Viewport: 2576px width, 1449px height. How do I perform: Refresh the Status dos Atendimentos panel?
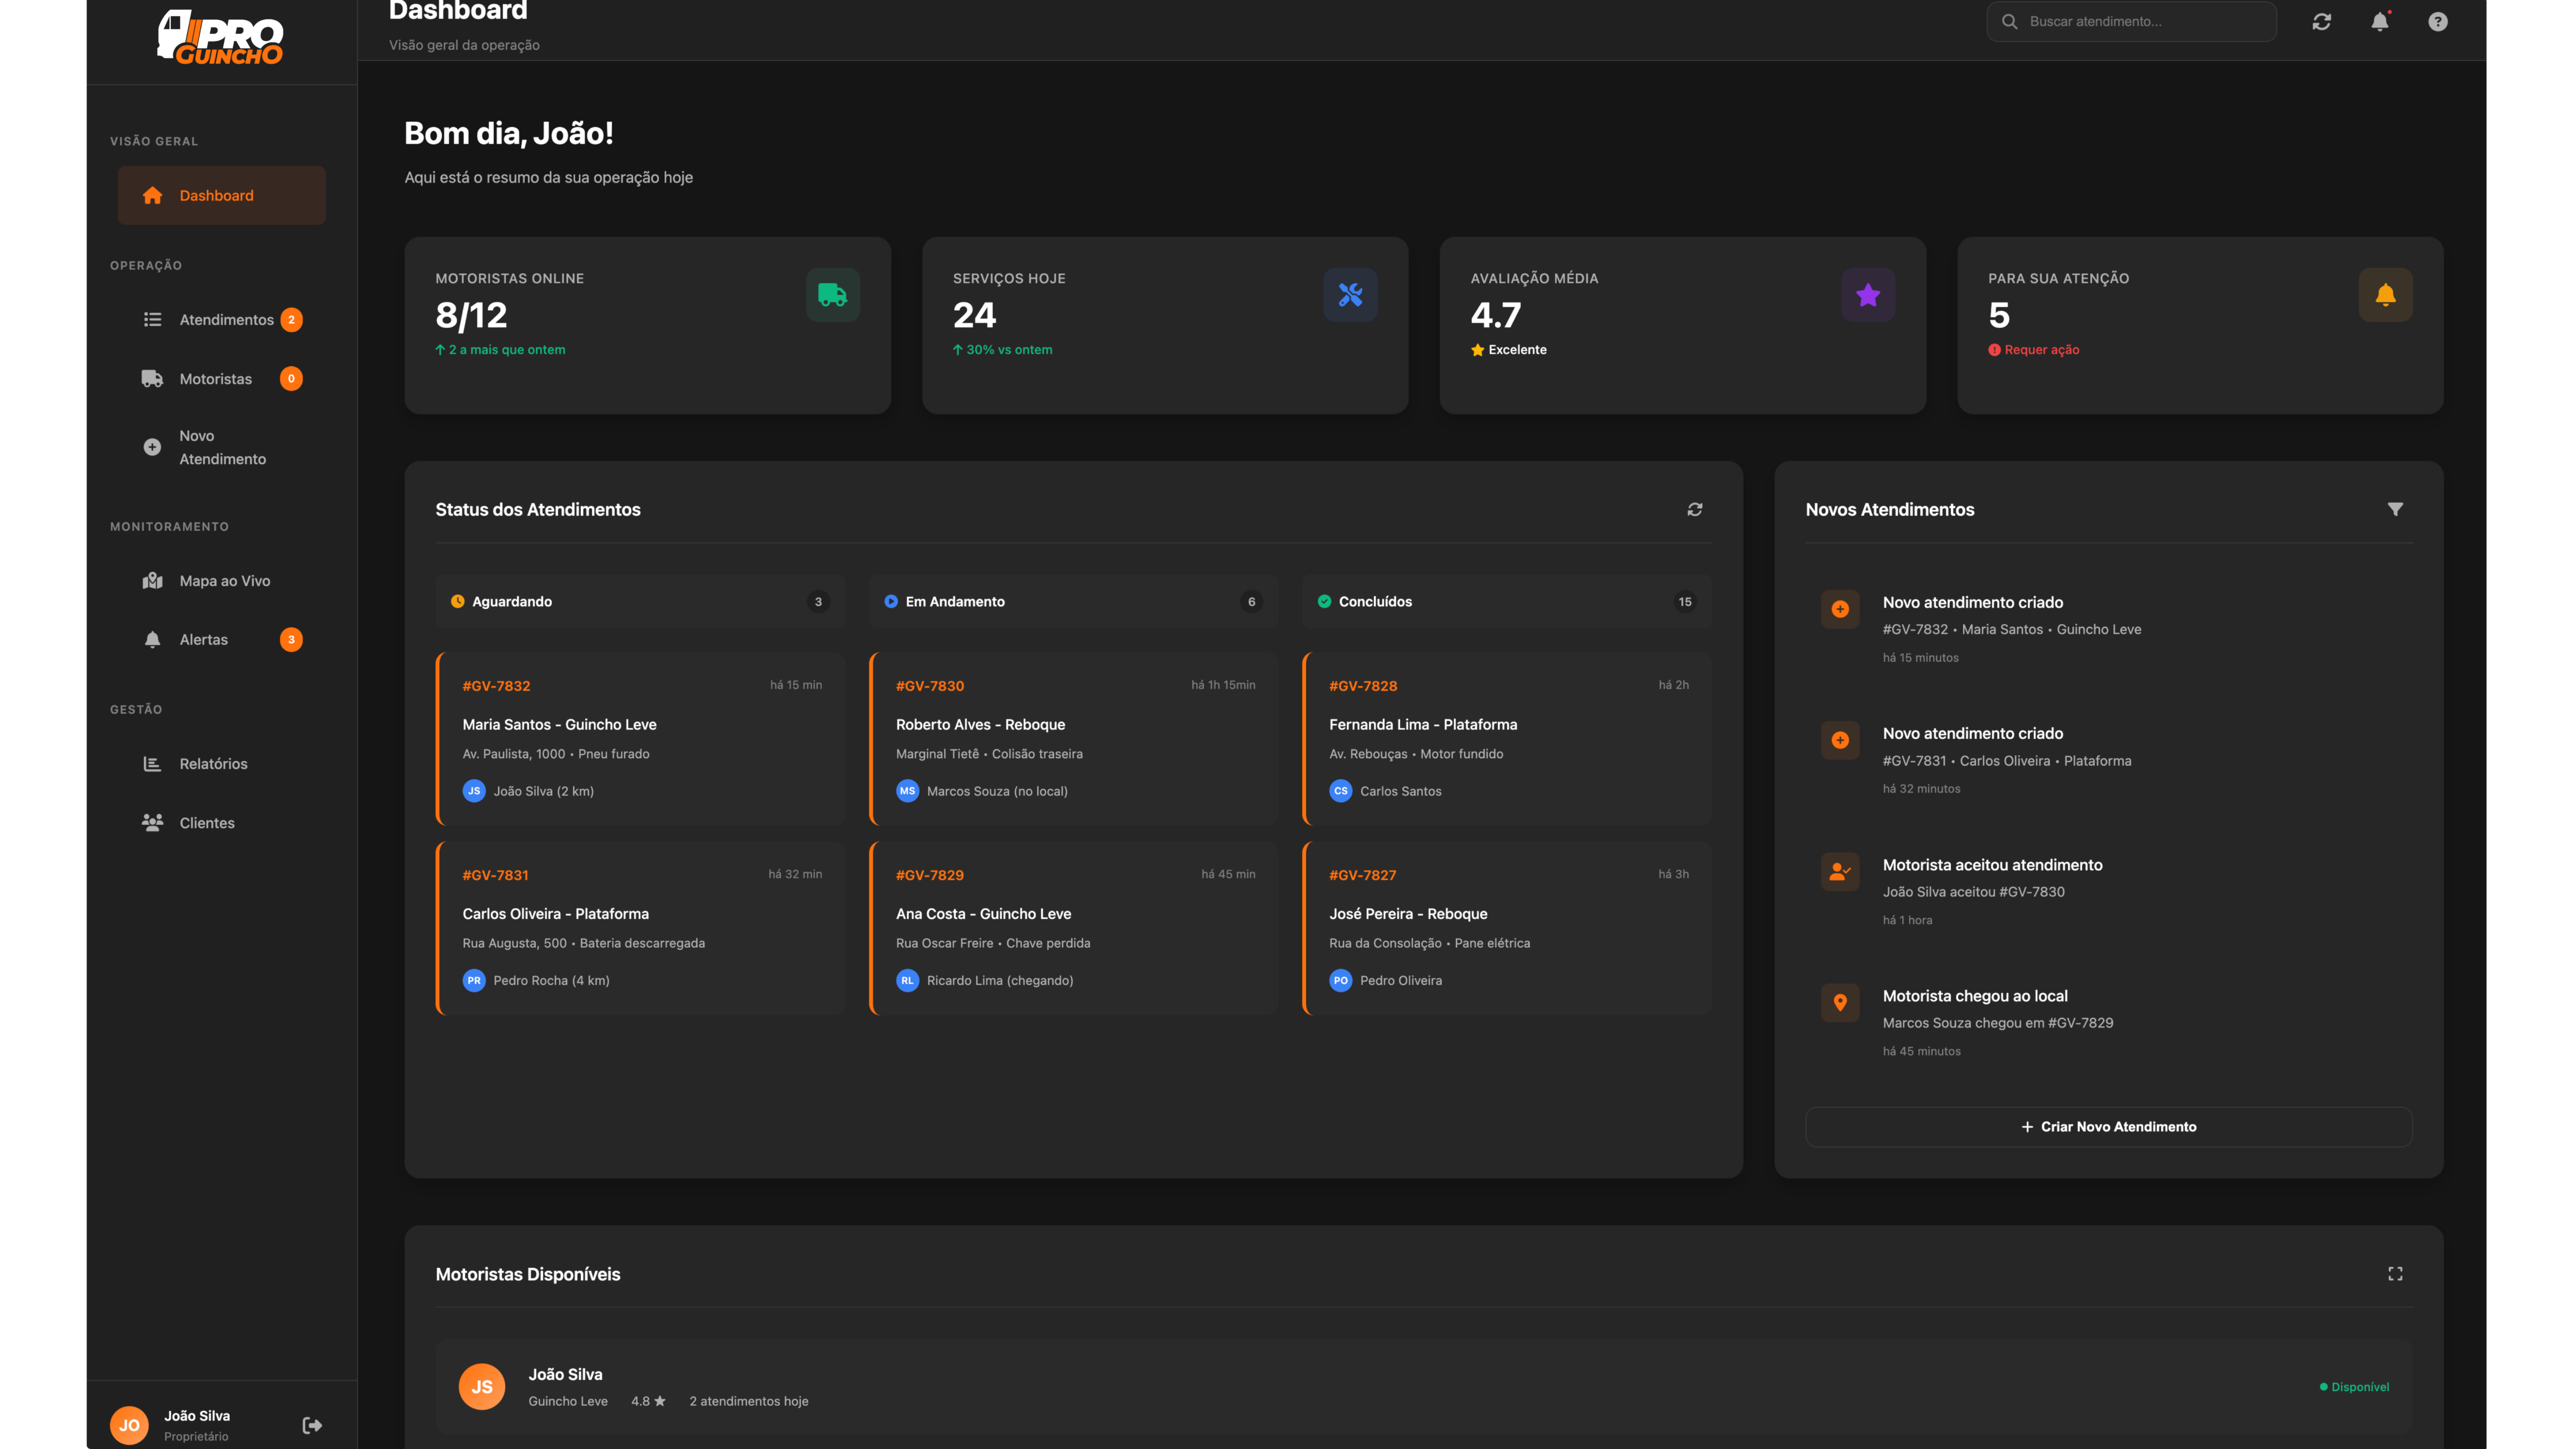click(1695, 509)
